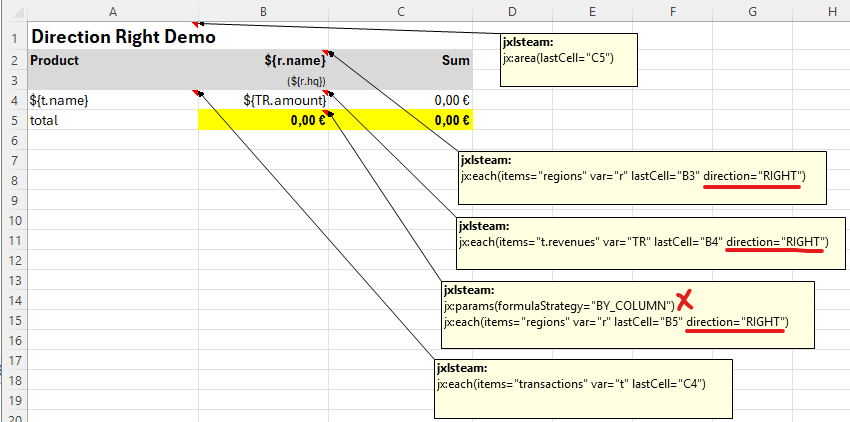Click red comment indicator on cell B2
The height and width of the screenshot is (422, 850).
tap(326, 53)
